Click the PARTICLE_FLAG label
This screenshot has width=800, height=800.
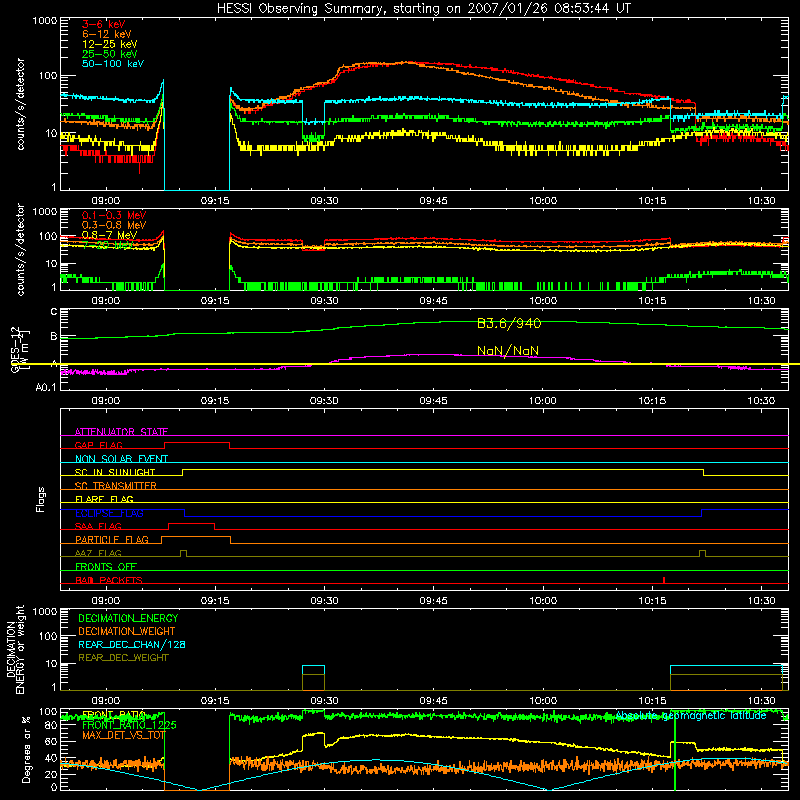[112, 540]
